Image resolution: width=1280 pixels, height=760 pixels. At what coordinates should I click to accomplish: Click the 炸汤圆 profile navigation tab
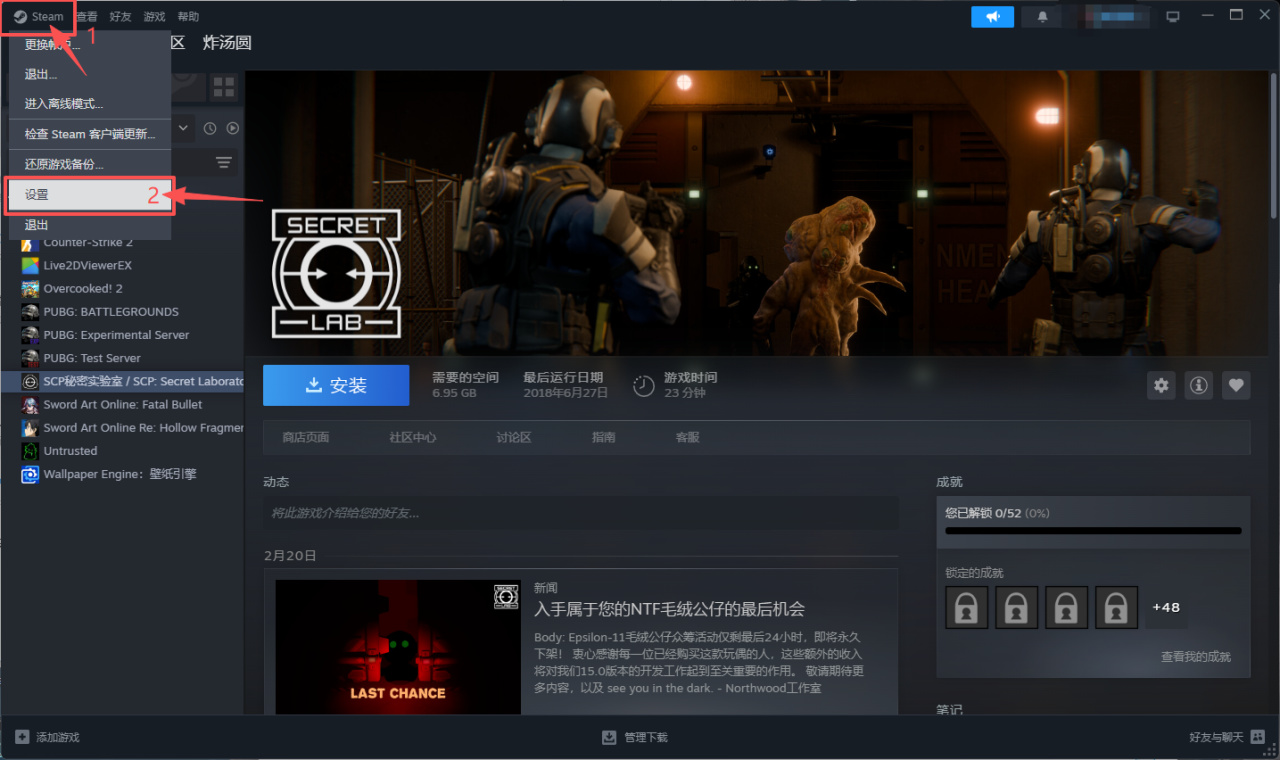pyautogui.click(x=227, y=43)
